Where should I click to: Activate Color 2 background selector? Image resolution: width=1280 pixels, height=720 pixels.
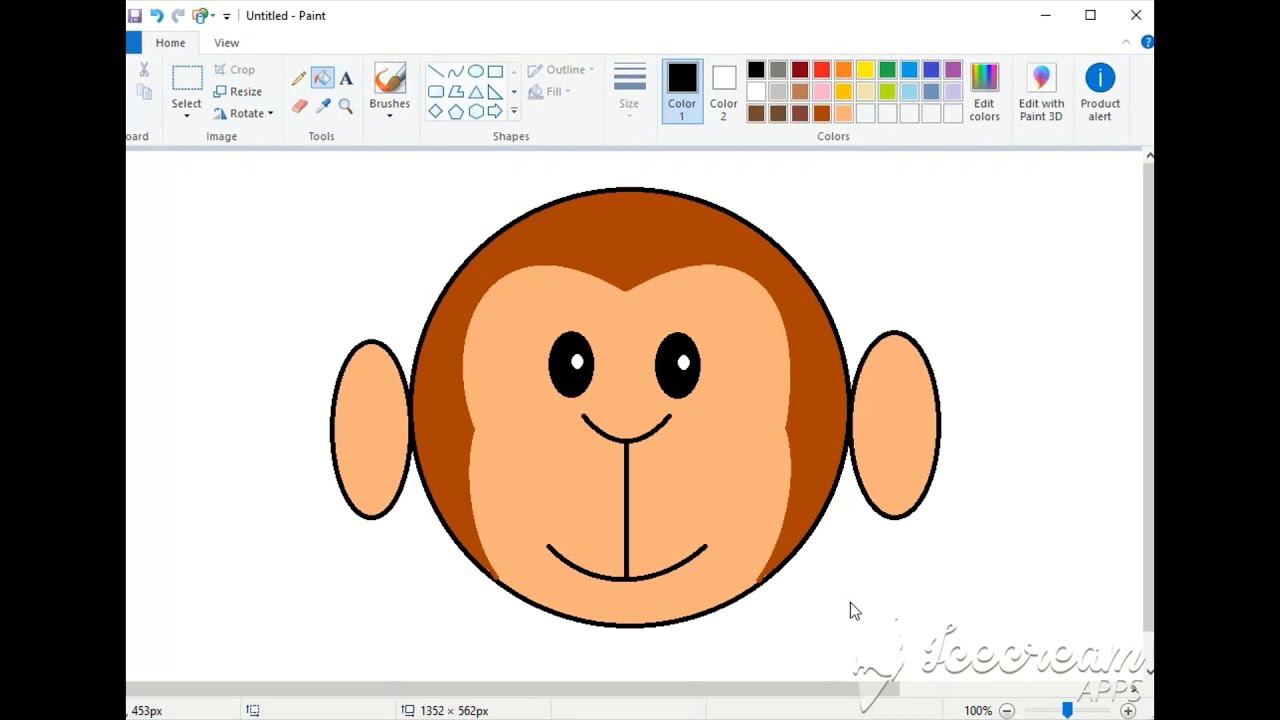click(724, 91)
